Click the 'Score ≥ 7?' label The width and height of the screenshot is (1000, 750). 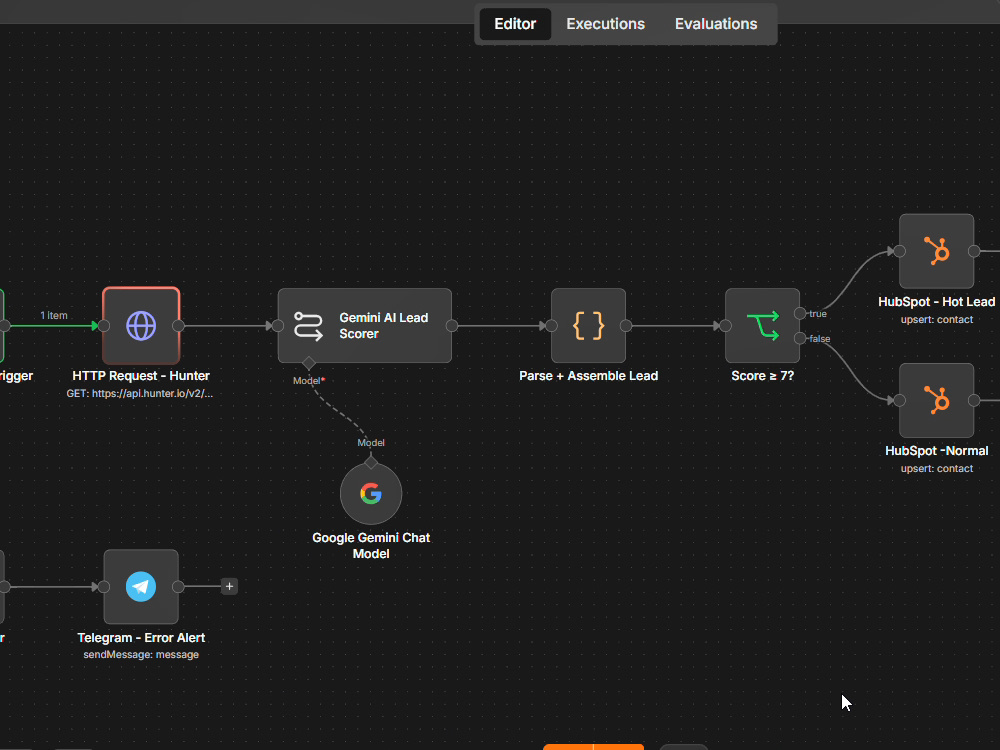tap(762, 376)
